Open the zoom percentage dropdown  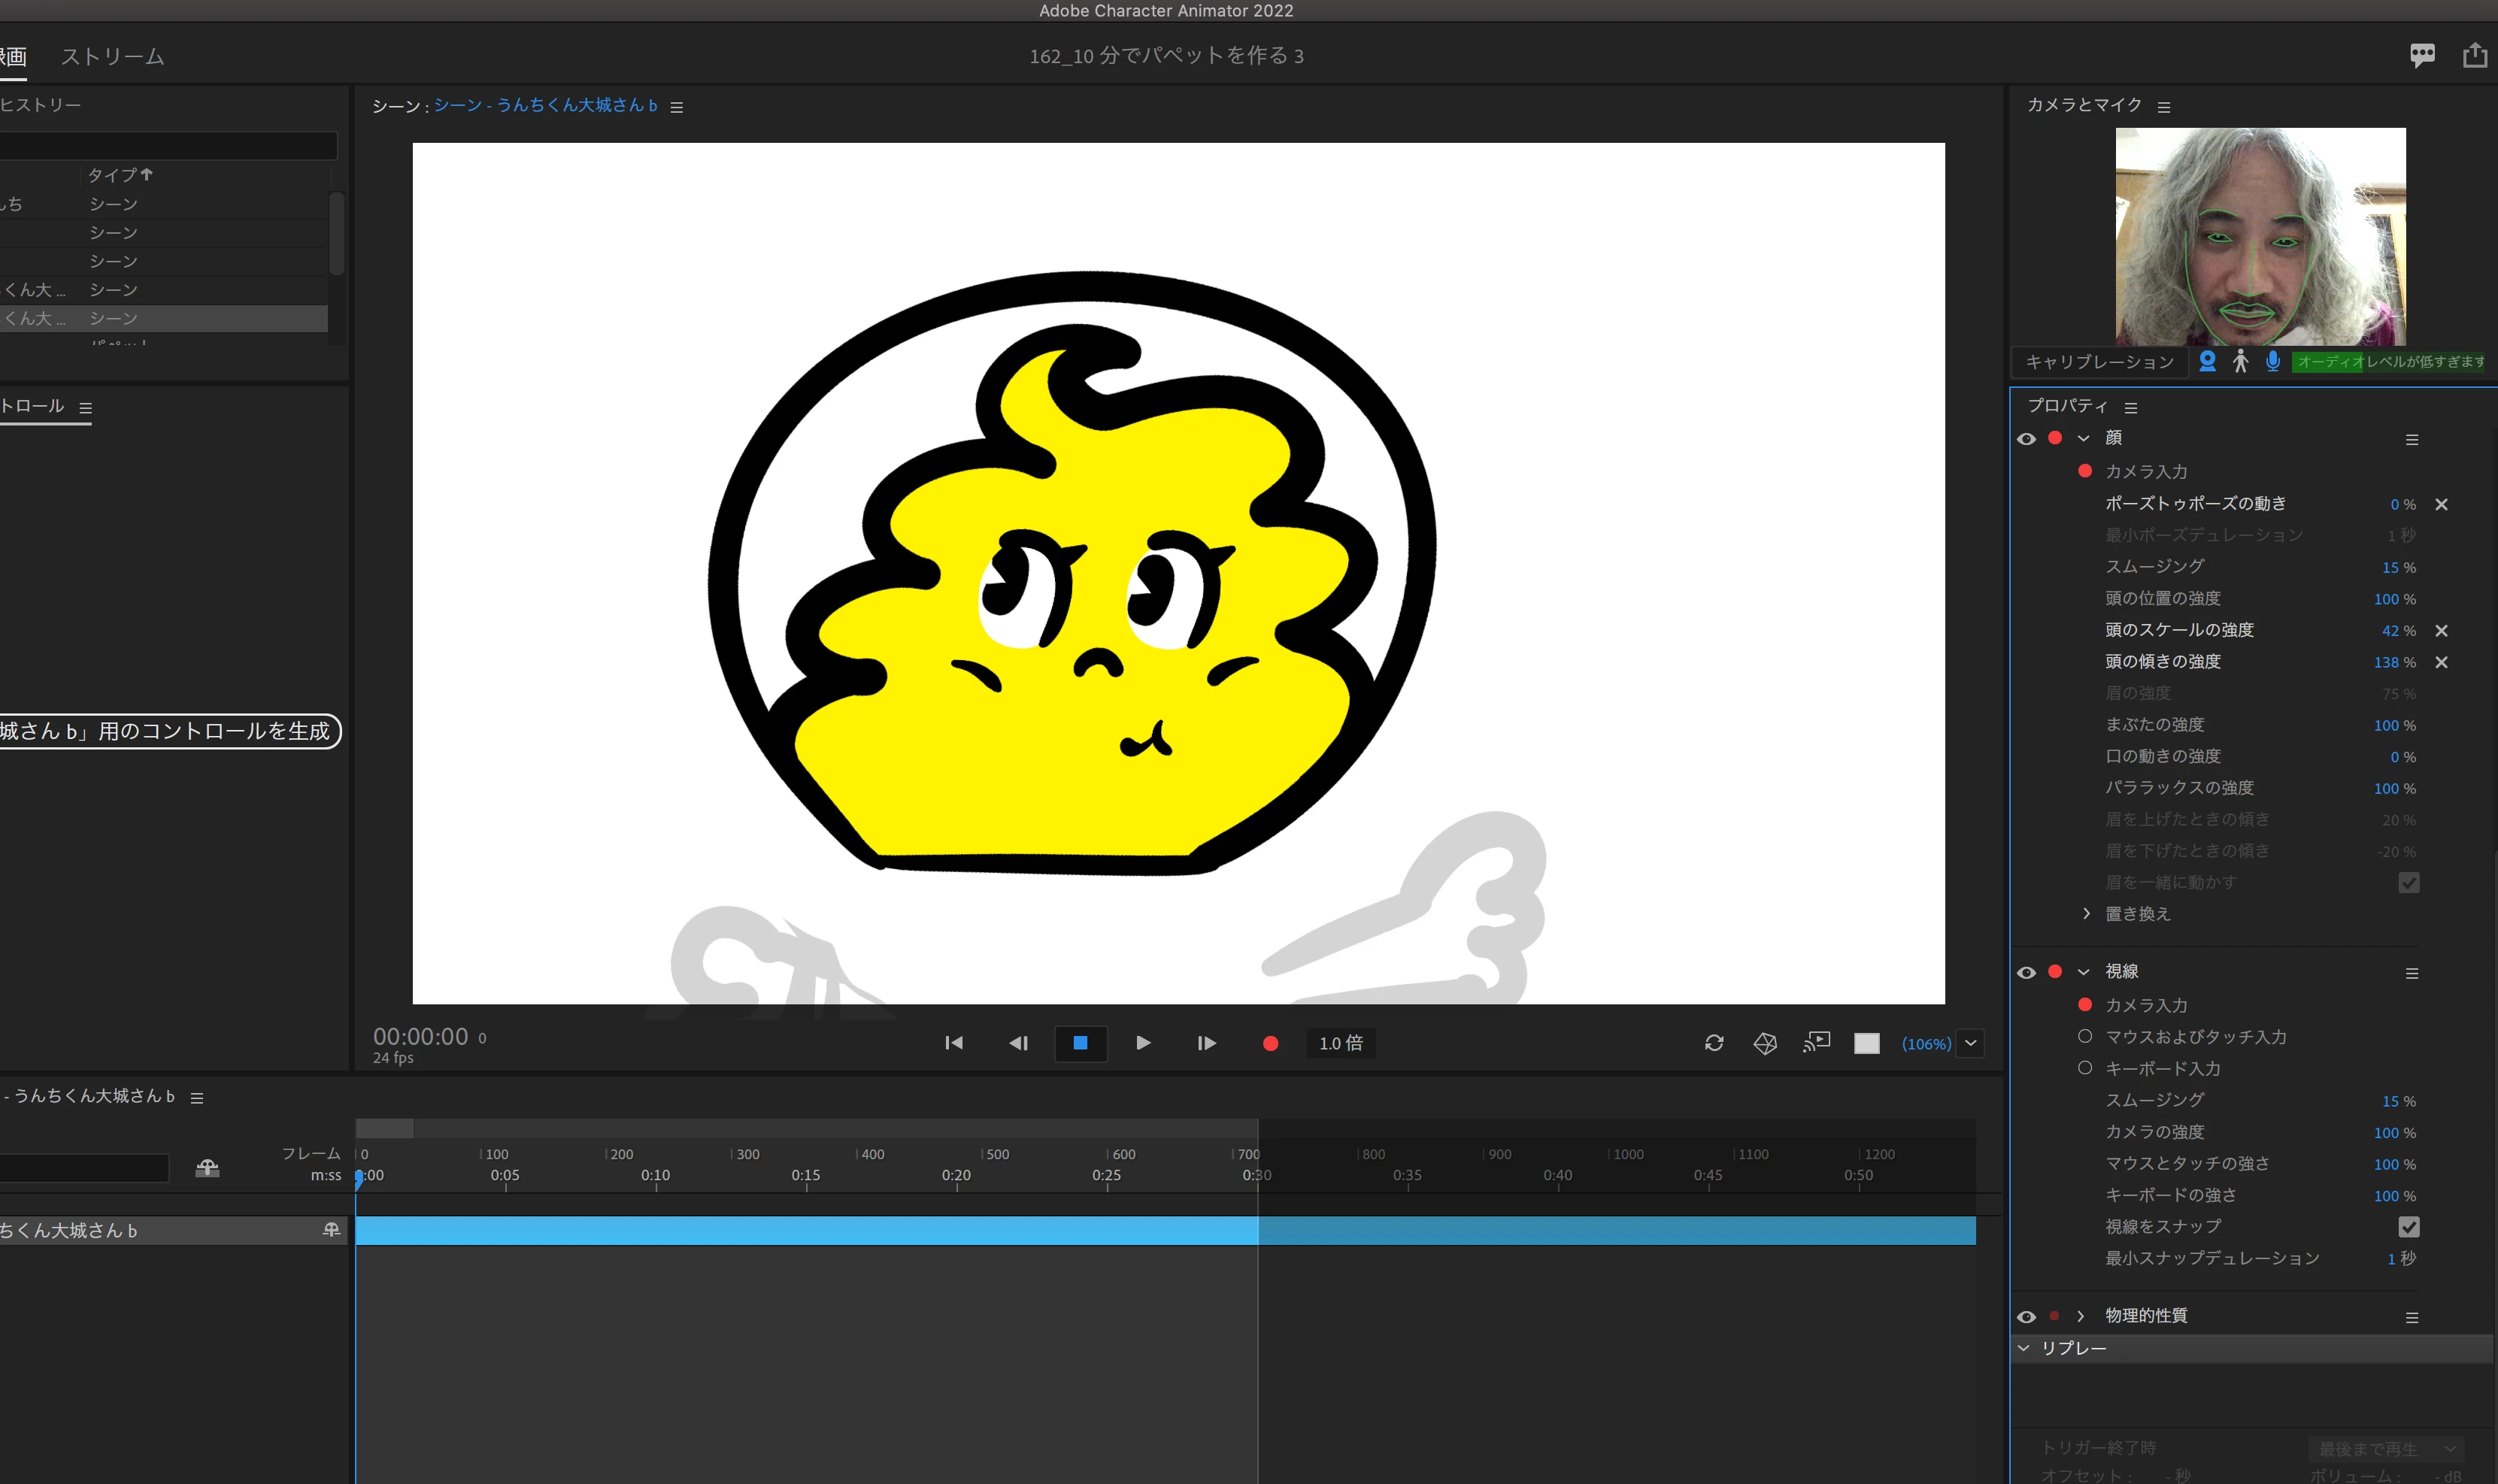click(x=1970, y=1043)
